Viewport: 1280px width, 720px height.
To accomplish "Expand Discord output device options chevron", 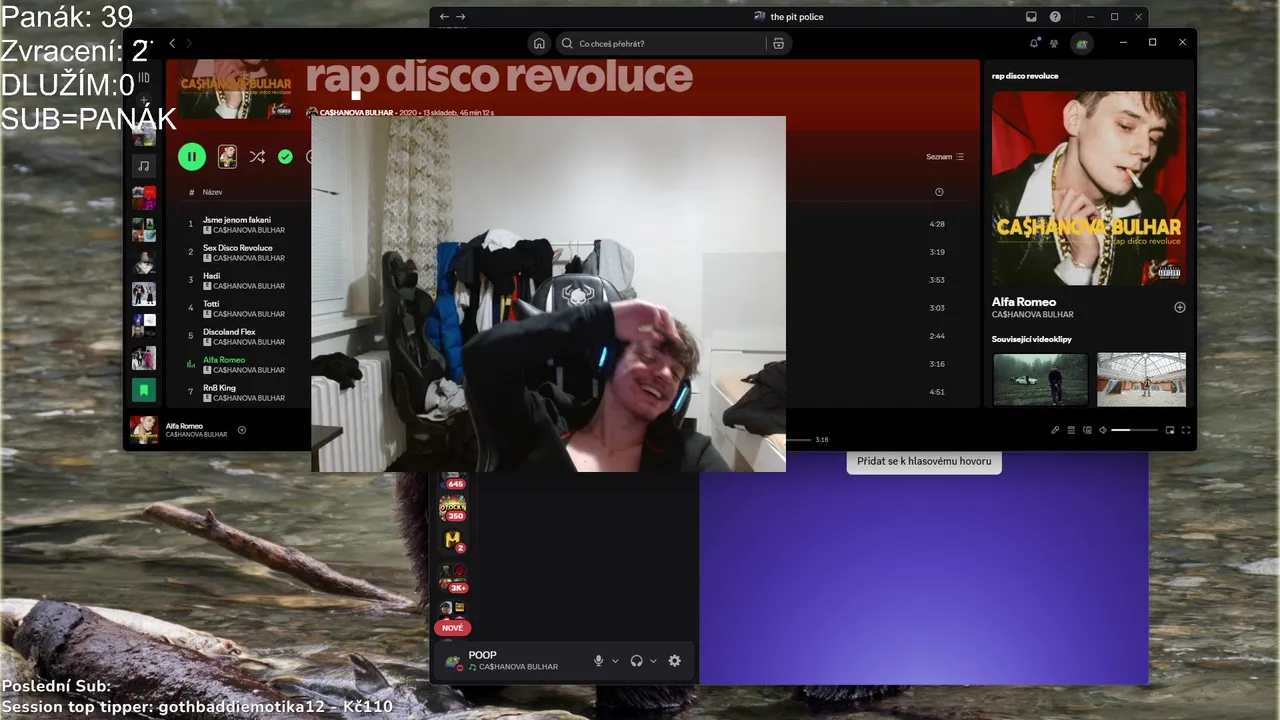I will (653, 661).
